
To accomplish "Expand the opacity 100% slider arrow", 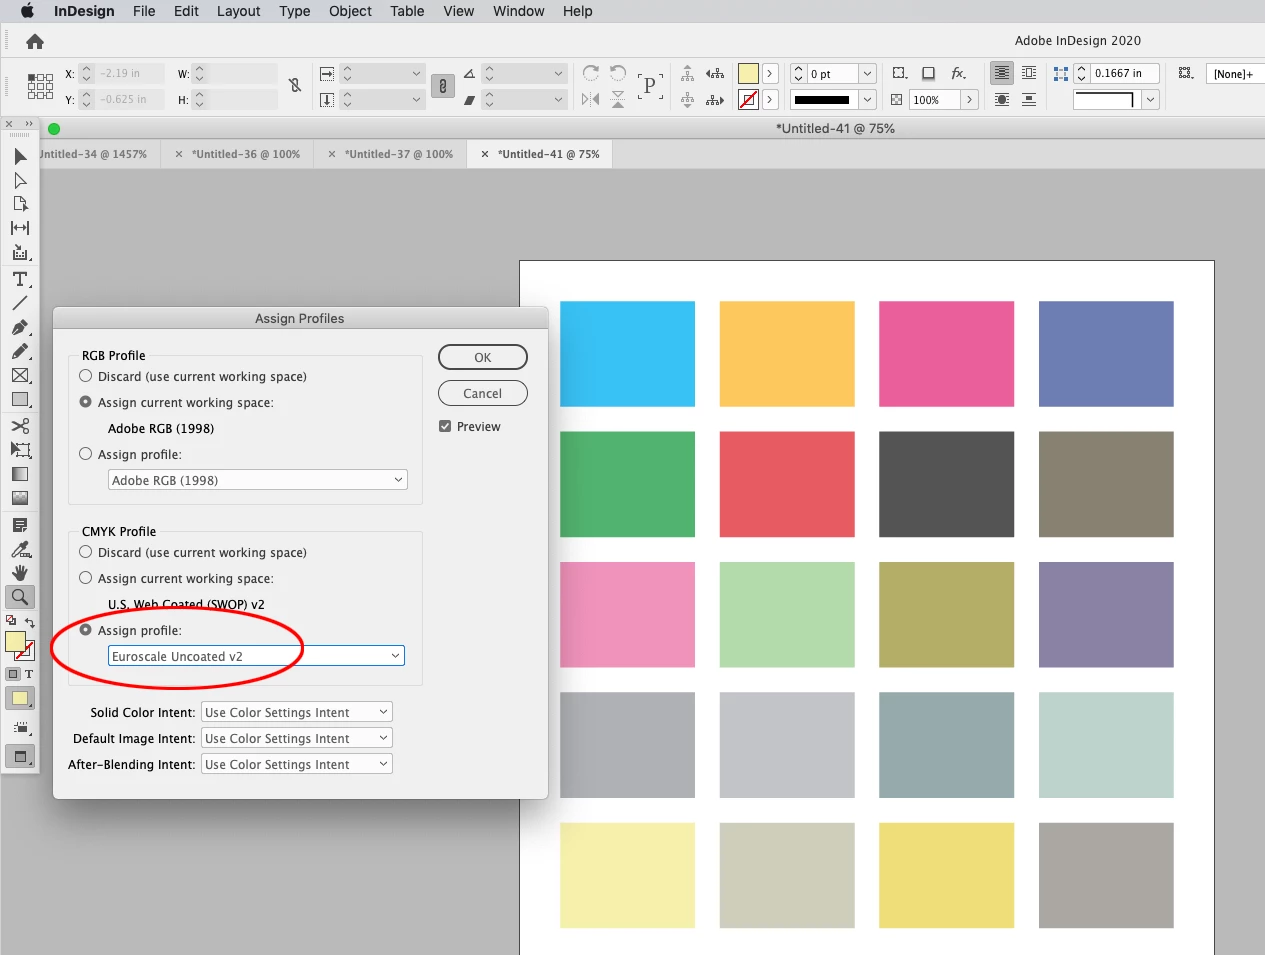I will [x=969, y=100].
